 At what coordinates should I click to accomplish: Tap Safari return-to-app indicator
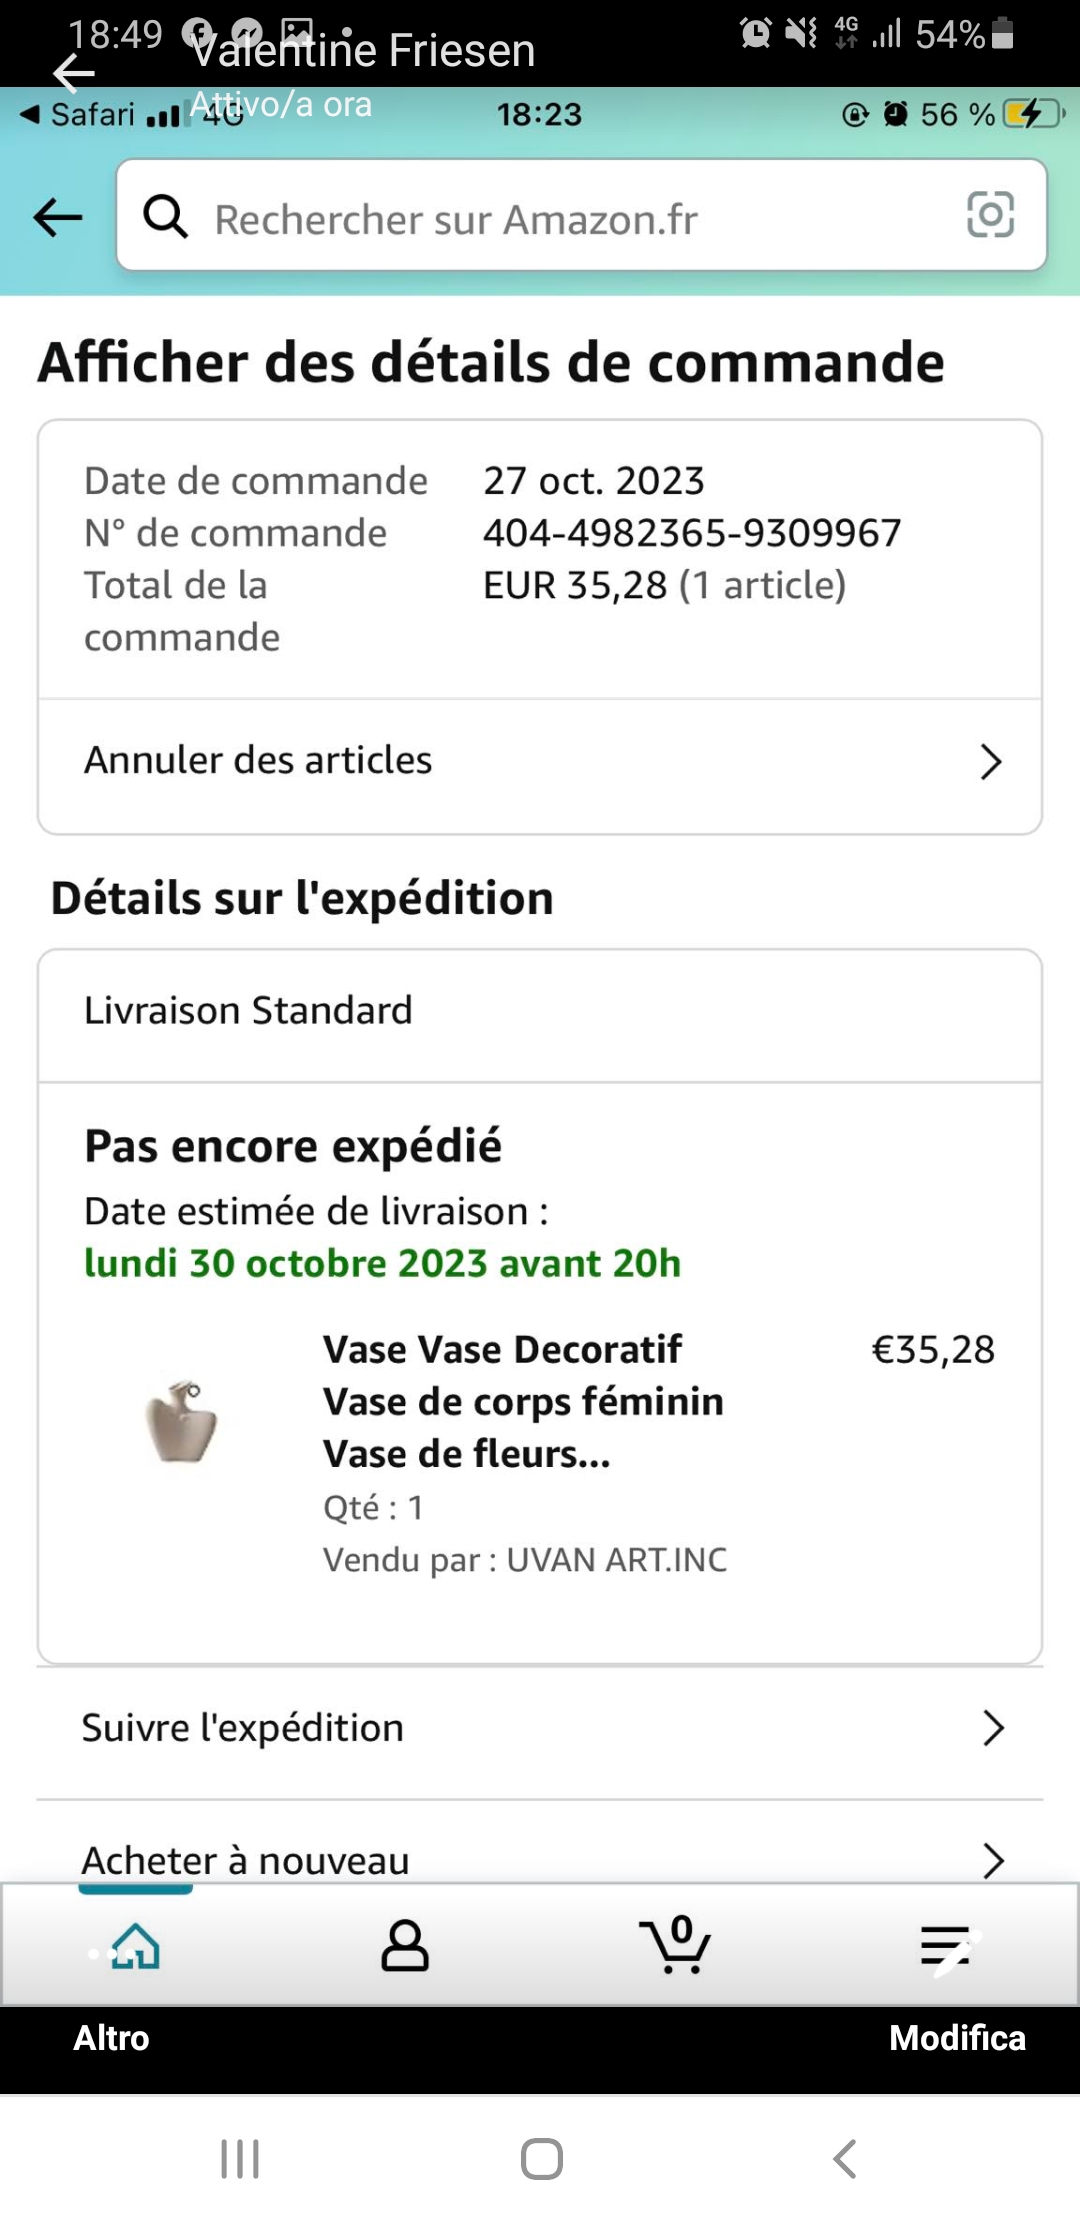tap(78, 115)
